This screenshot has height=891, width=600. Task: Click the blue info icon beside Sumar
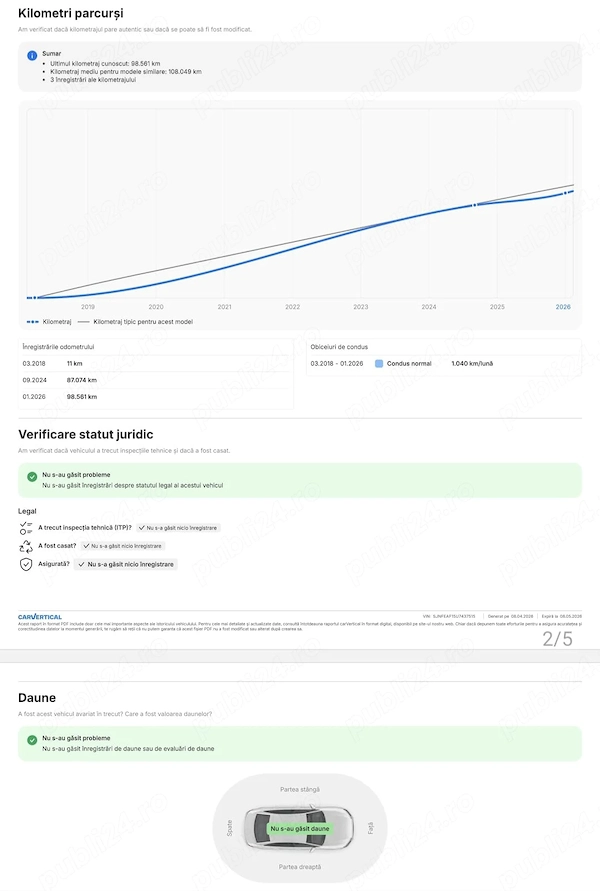coord(32,55)
